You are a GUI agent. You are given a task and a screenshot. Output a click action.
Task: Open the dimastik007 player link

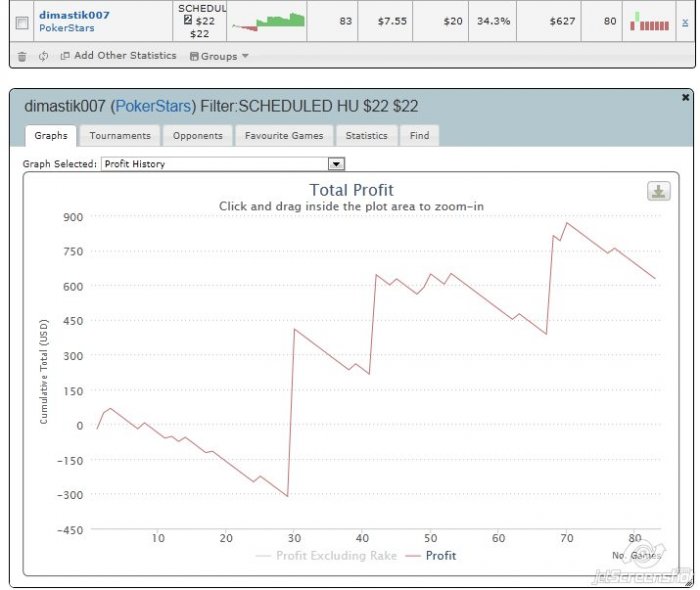click(x=74, y=15)
